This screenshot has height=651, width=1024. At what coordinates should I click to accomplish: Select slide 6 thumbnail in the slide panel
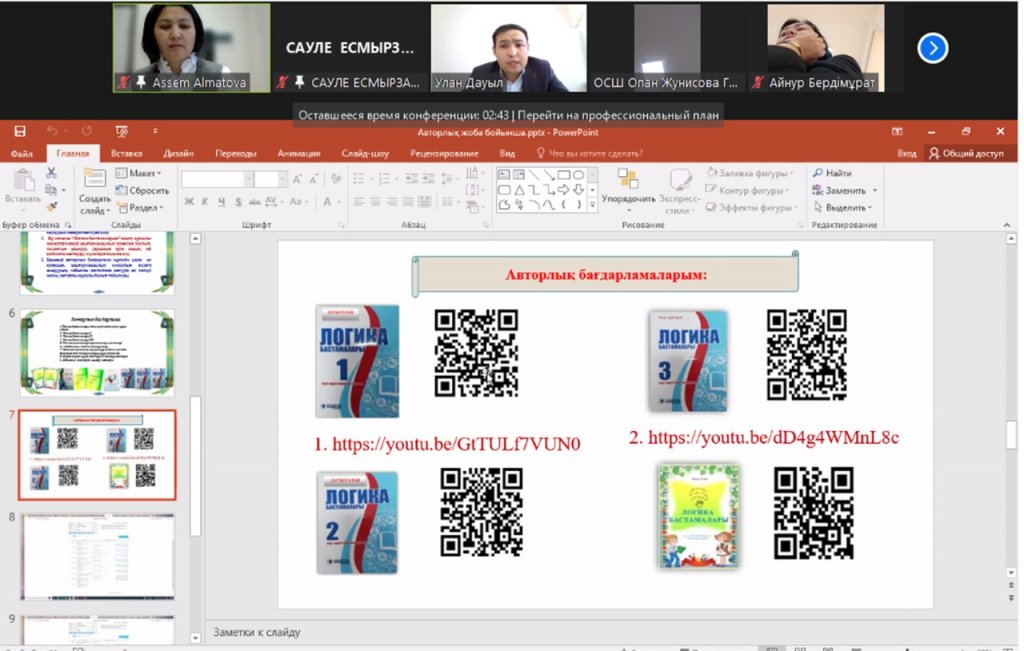pos(97,353)
